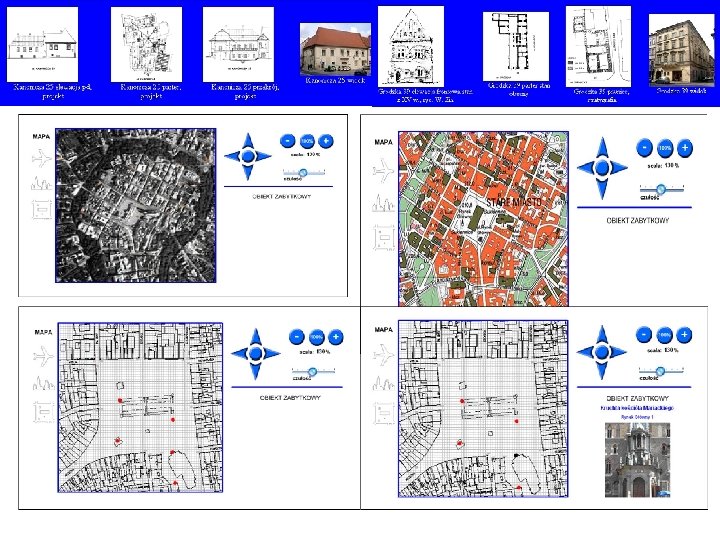Select fortress plan icon beside Stare Miasto map

point(384,237)
